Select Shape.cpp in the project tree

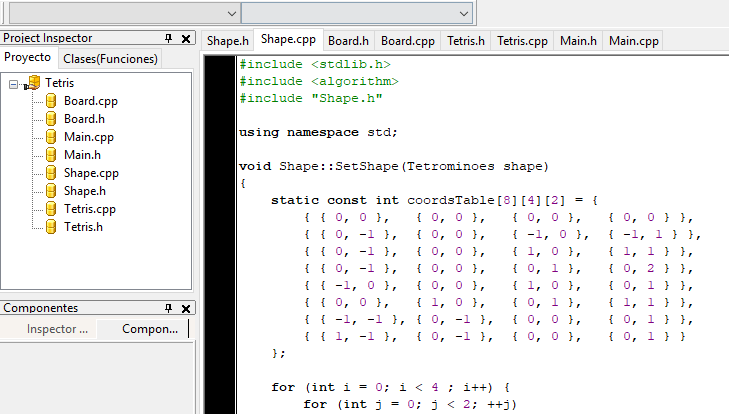[x=91, y=173]
